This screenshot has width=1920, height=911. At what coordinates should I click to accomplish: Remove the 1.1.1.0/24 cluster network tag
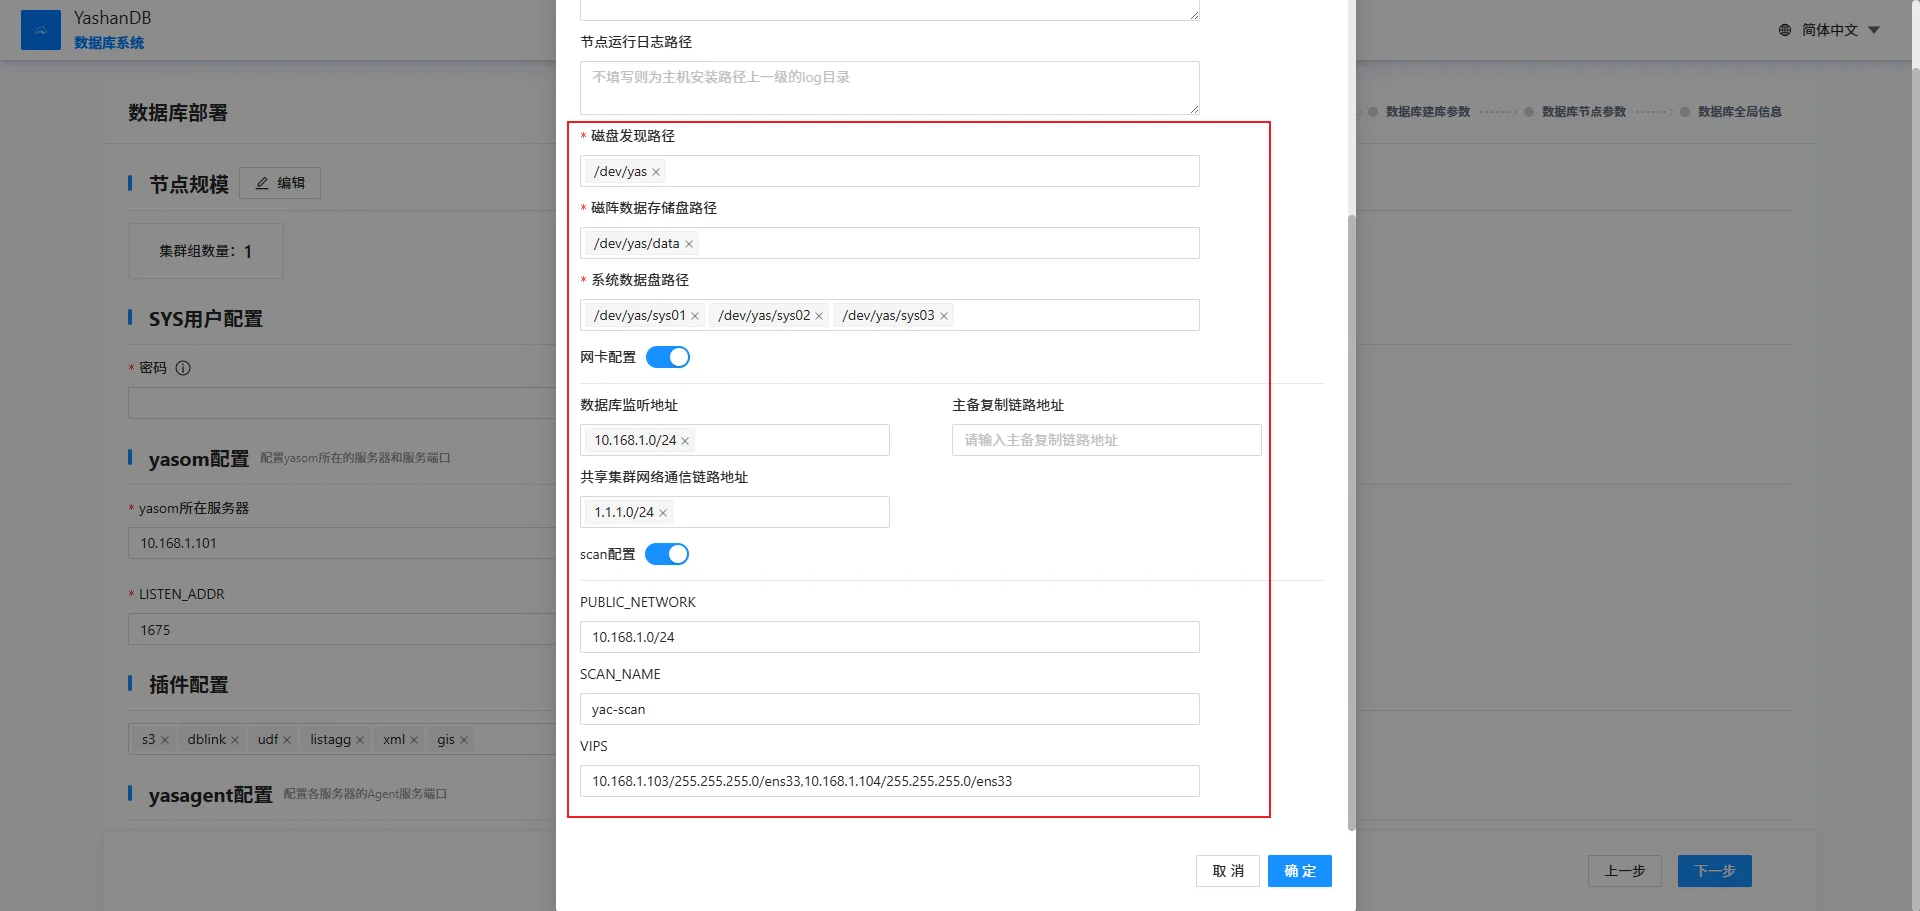[x=663, y=513]
